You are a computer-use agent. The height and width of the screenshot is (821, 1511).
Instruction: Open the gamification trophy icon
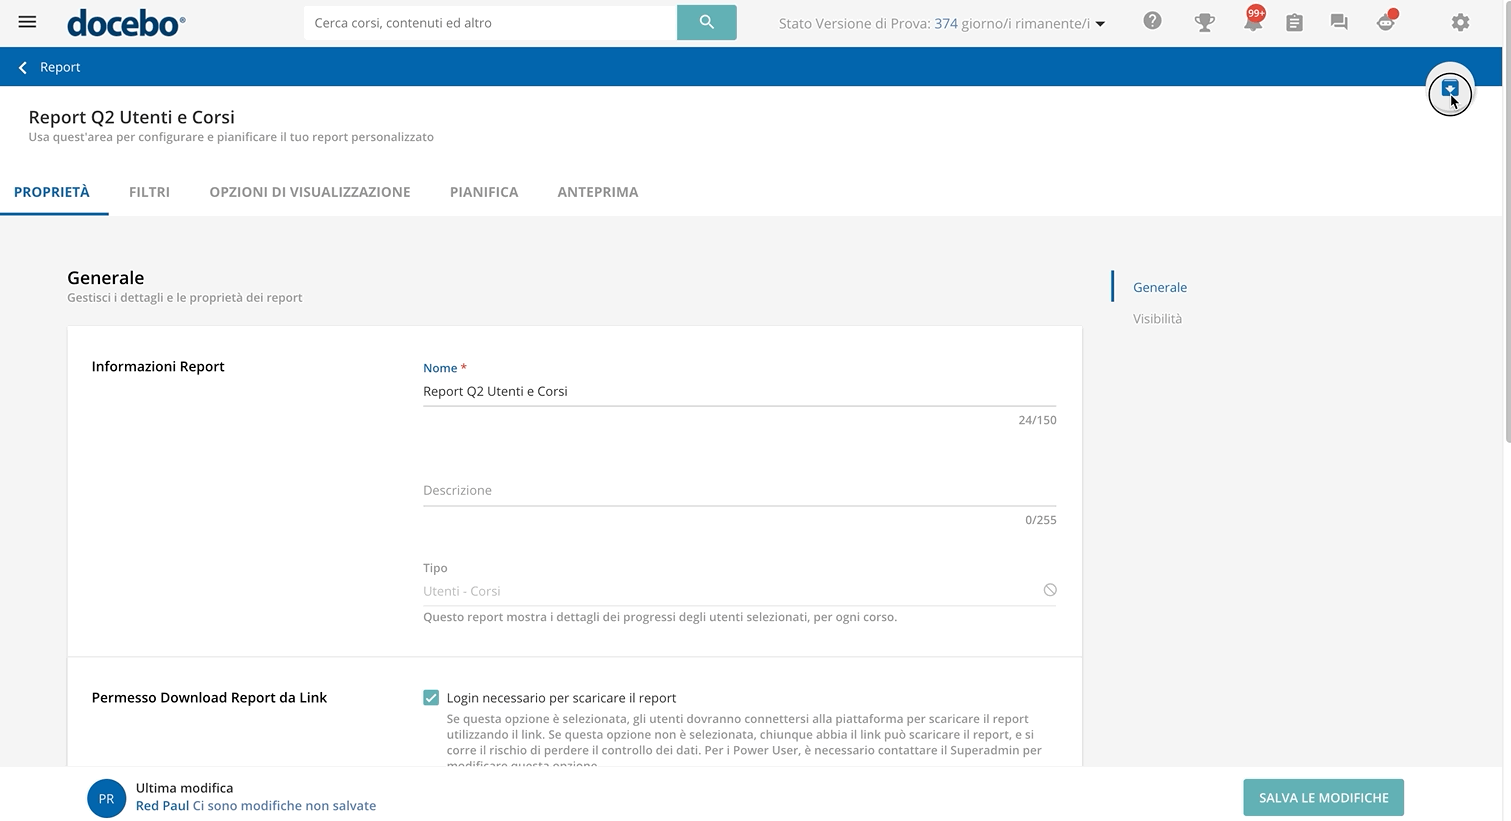pyautogui.click(x=1204, y=22)
